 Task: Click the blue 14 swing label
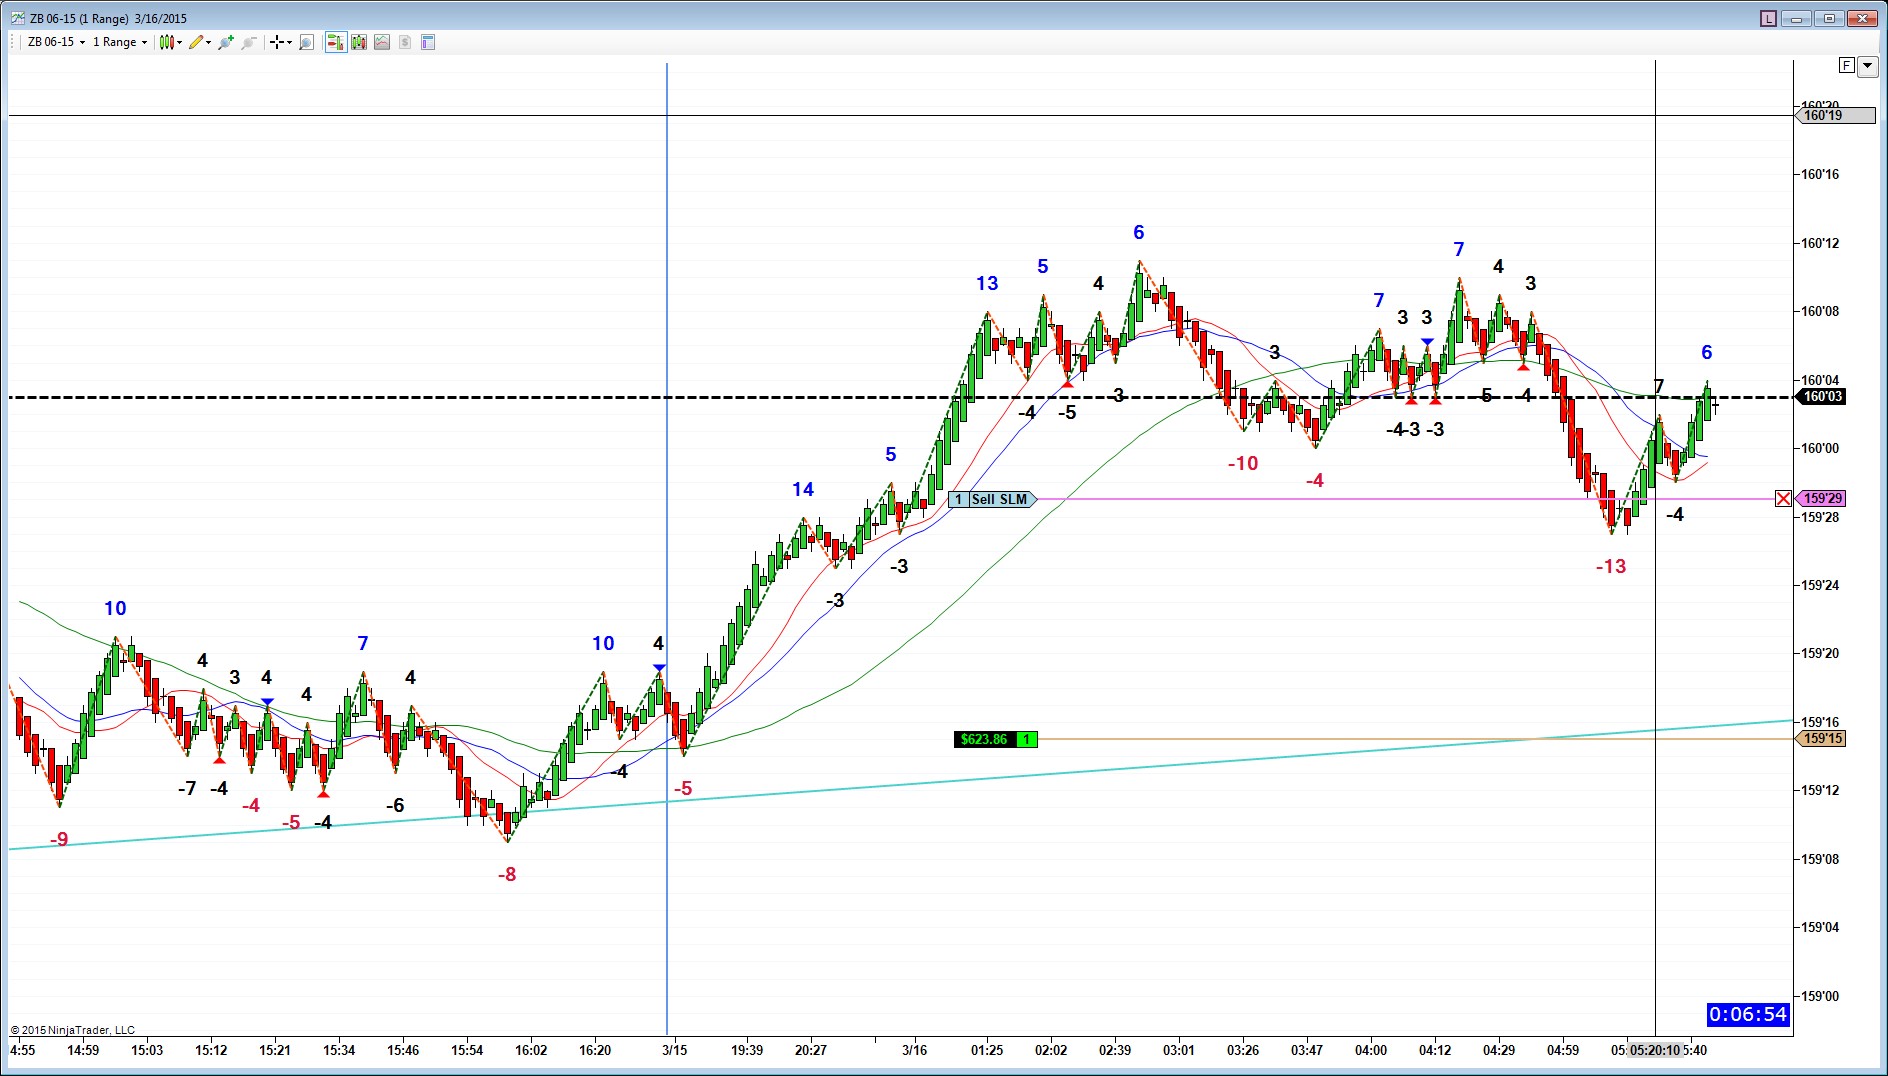click(803, 489)
